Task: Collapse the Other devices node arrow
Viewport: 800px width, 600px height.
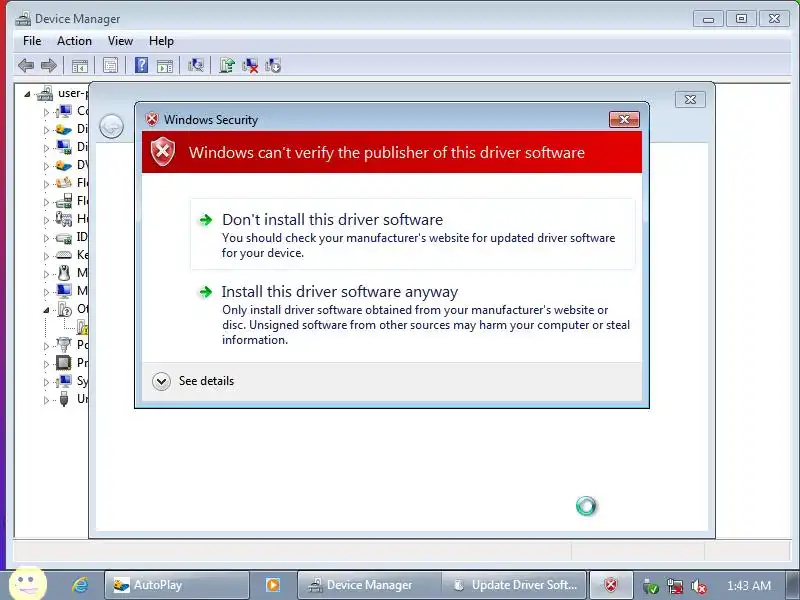Action: 46,310
